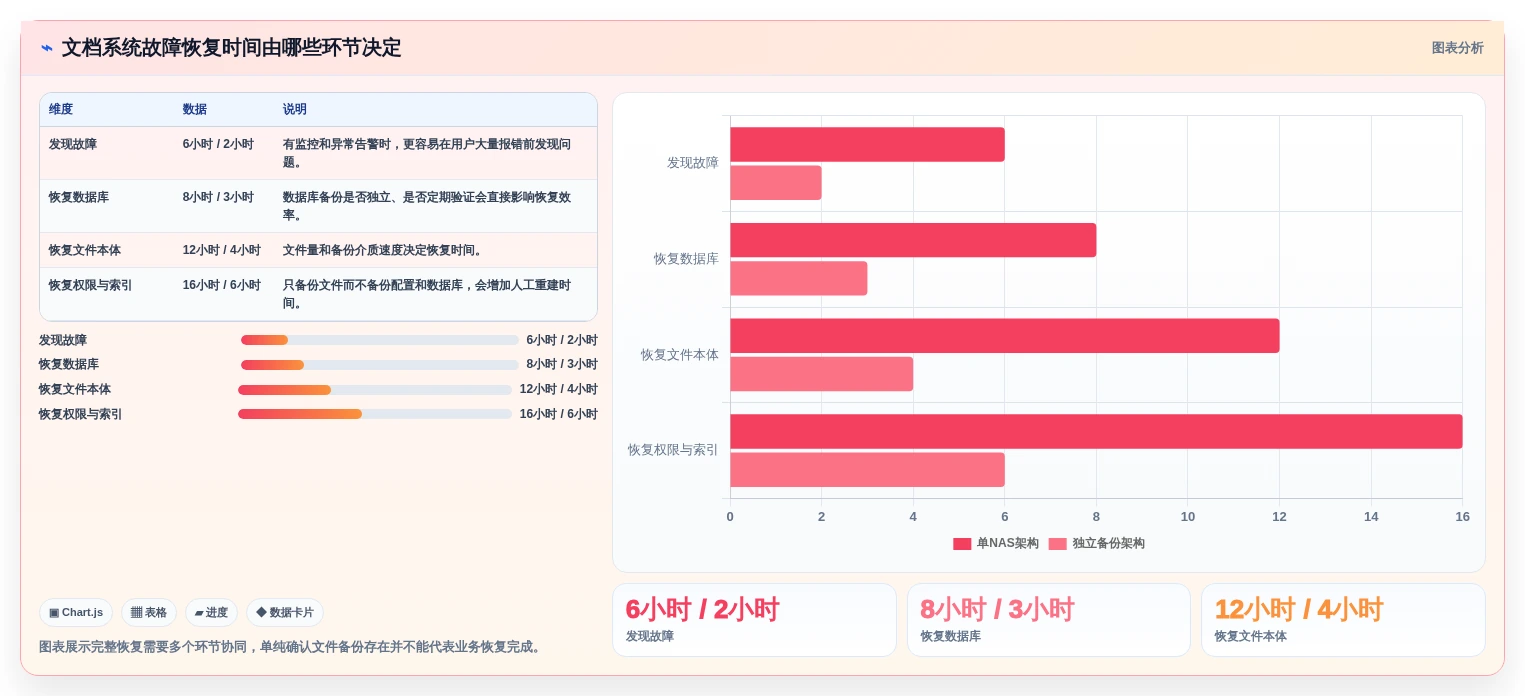The image size is (1525, 696).
Task: Click the x-axis tick label 16
Action: pyautogui.click(x=1462, y=517)
